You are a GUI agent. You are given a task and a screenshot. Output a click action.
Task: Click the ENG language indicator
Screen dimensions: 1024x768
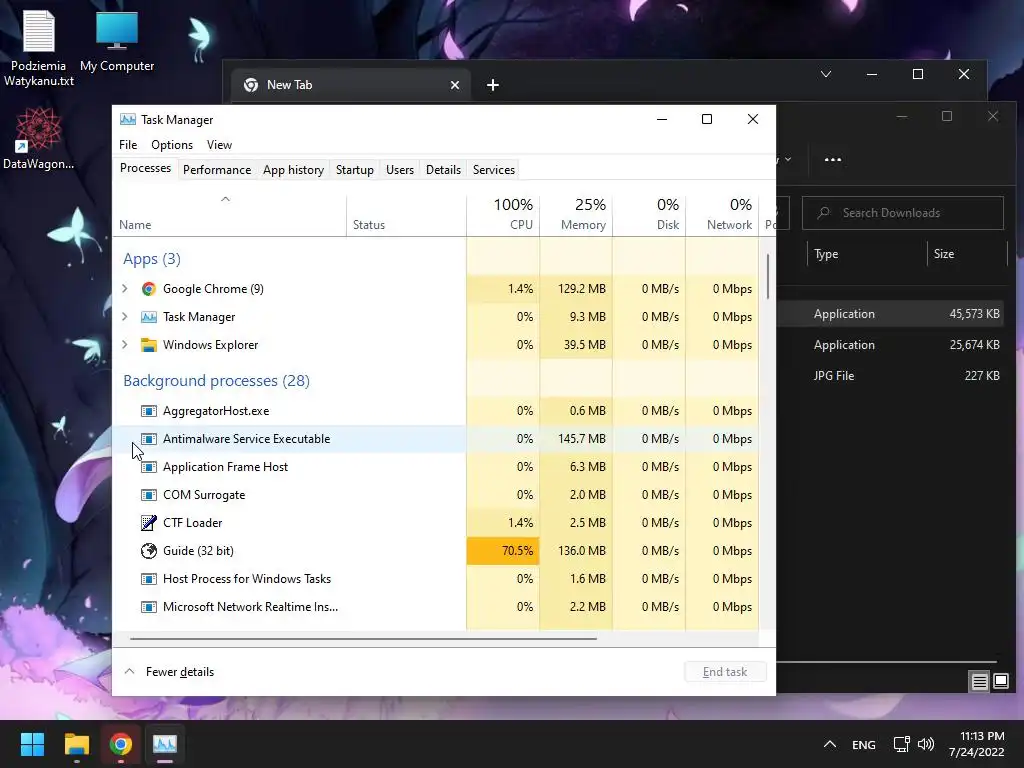click(x=863, y=744)
